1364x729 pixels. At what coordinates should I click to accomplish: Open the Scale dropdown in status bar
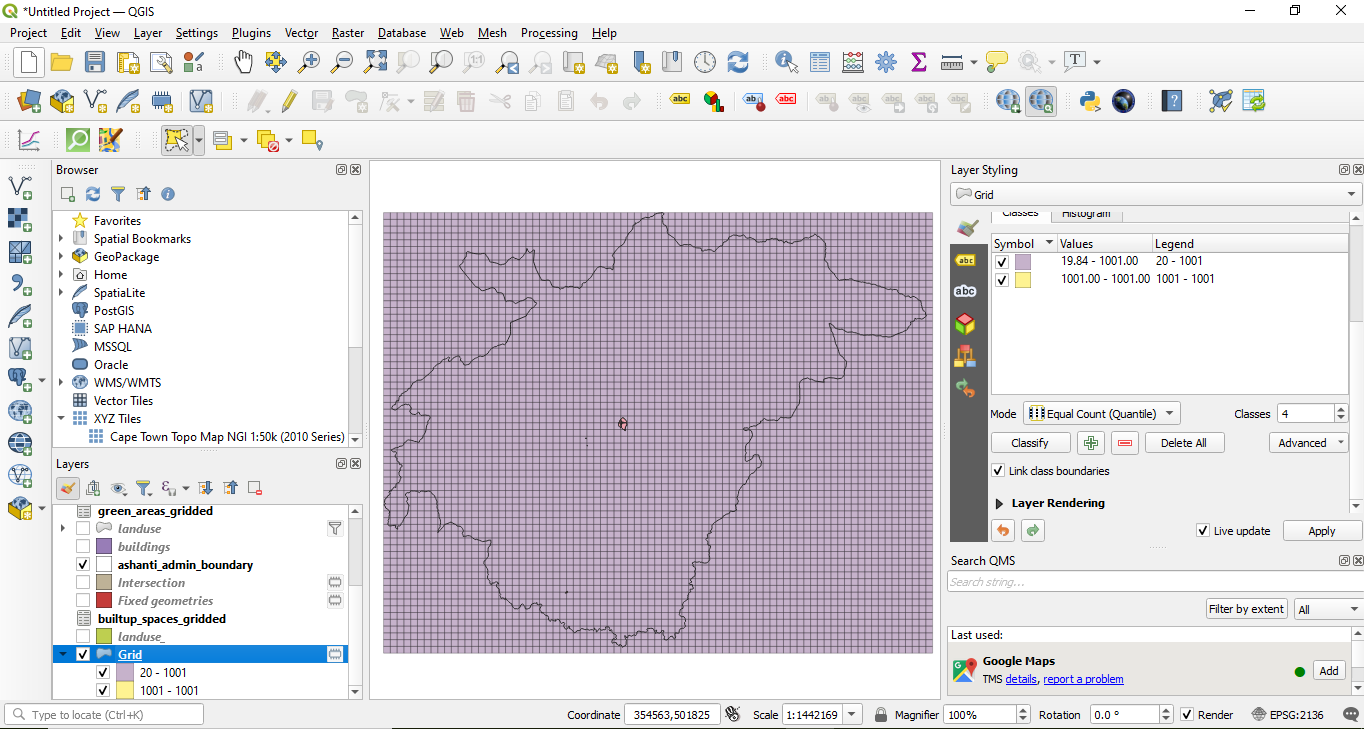852,715
